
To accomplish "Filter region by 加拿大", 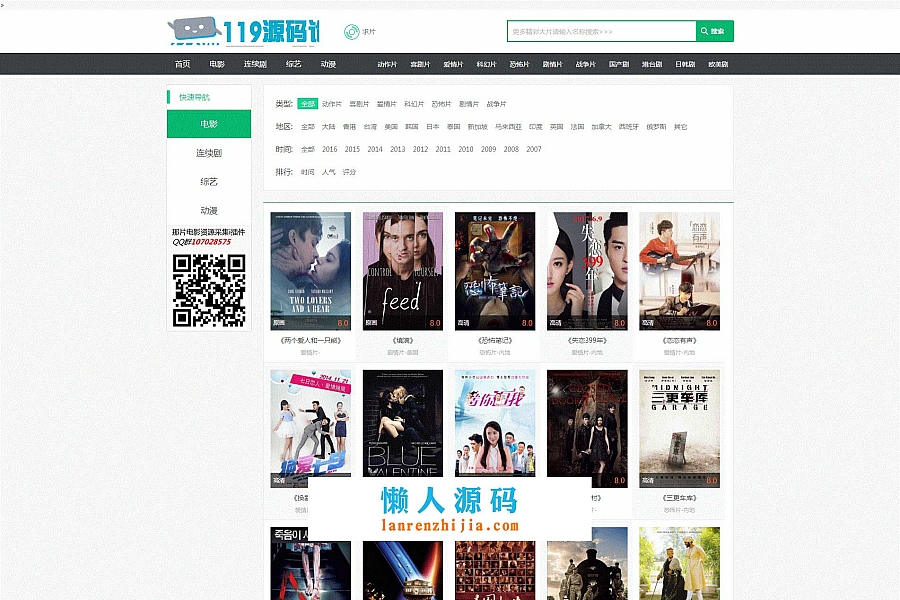I will pyautogui.click(x=602, y=127).
